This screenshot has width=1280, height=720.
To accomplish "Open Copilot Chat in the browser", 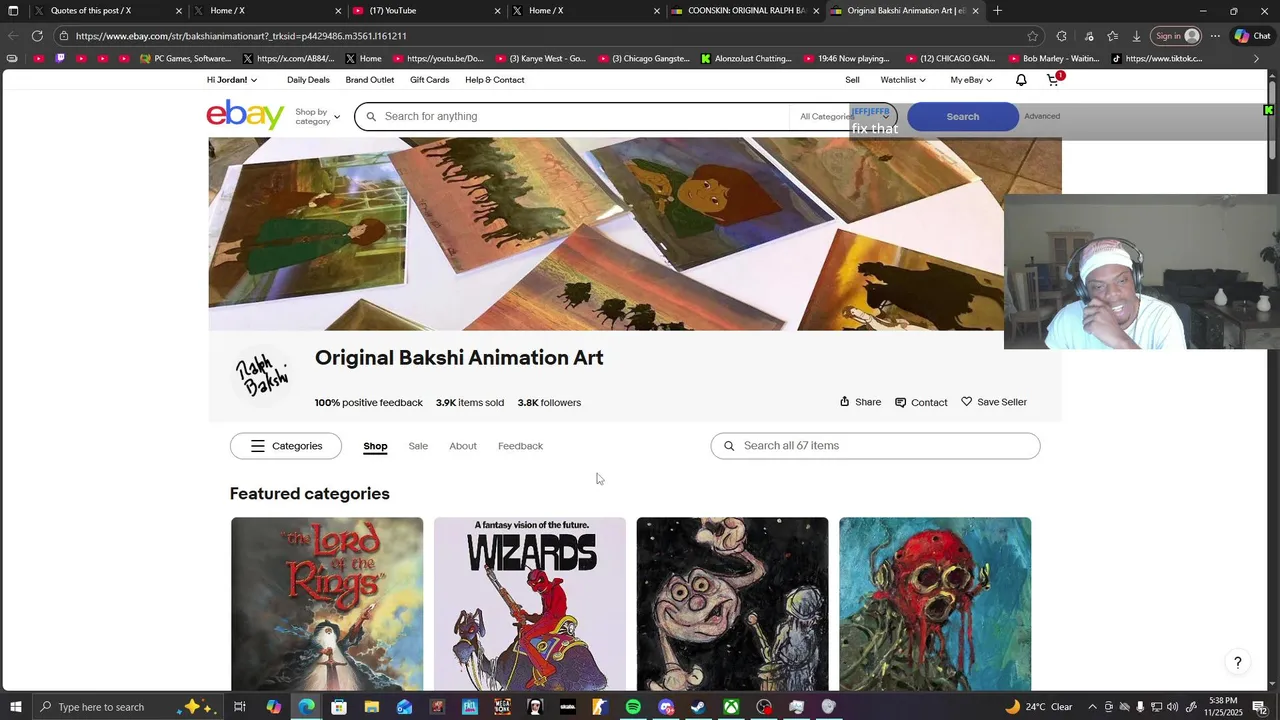I will click(1252, 36).
